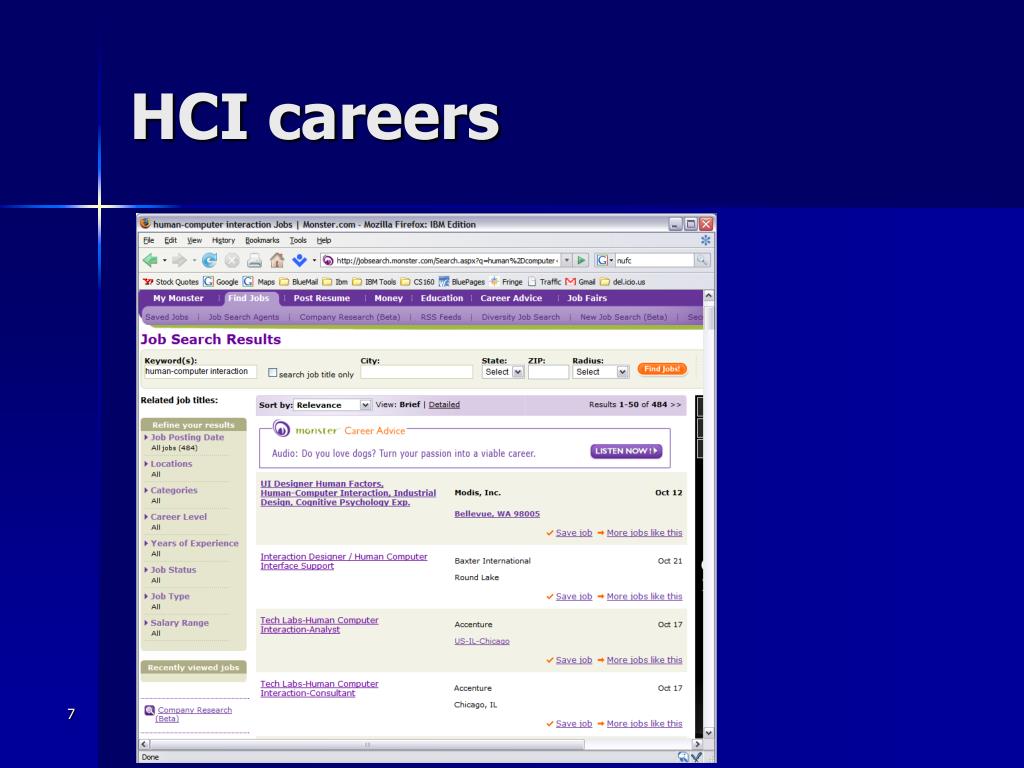This screenshot has width=1024, height=768.
Task: Expand the Job Type filter
Action: tap(170, 596)
